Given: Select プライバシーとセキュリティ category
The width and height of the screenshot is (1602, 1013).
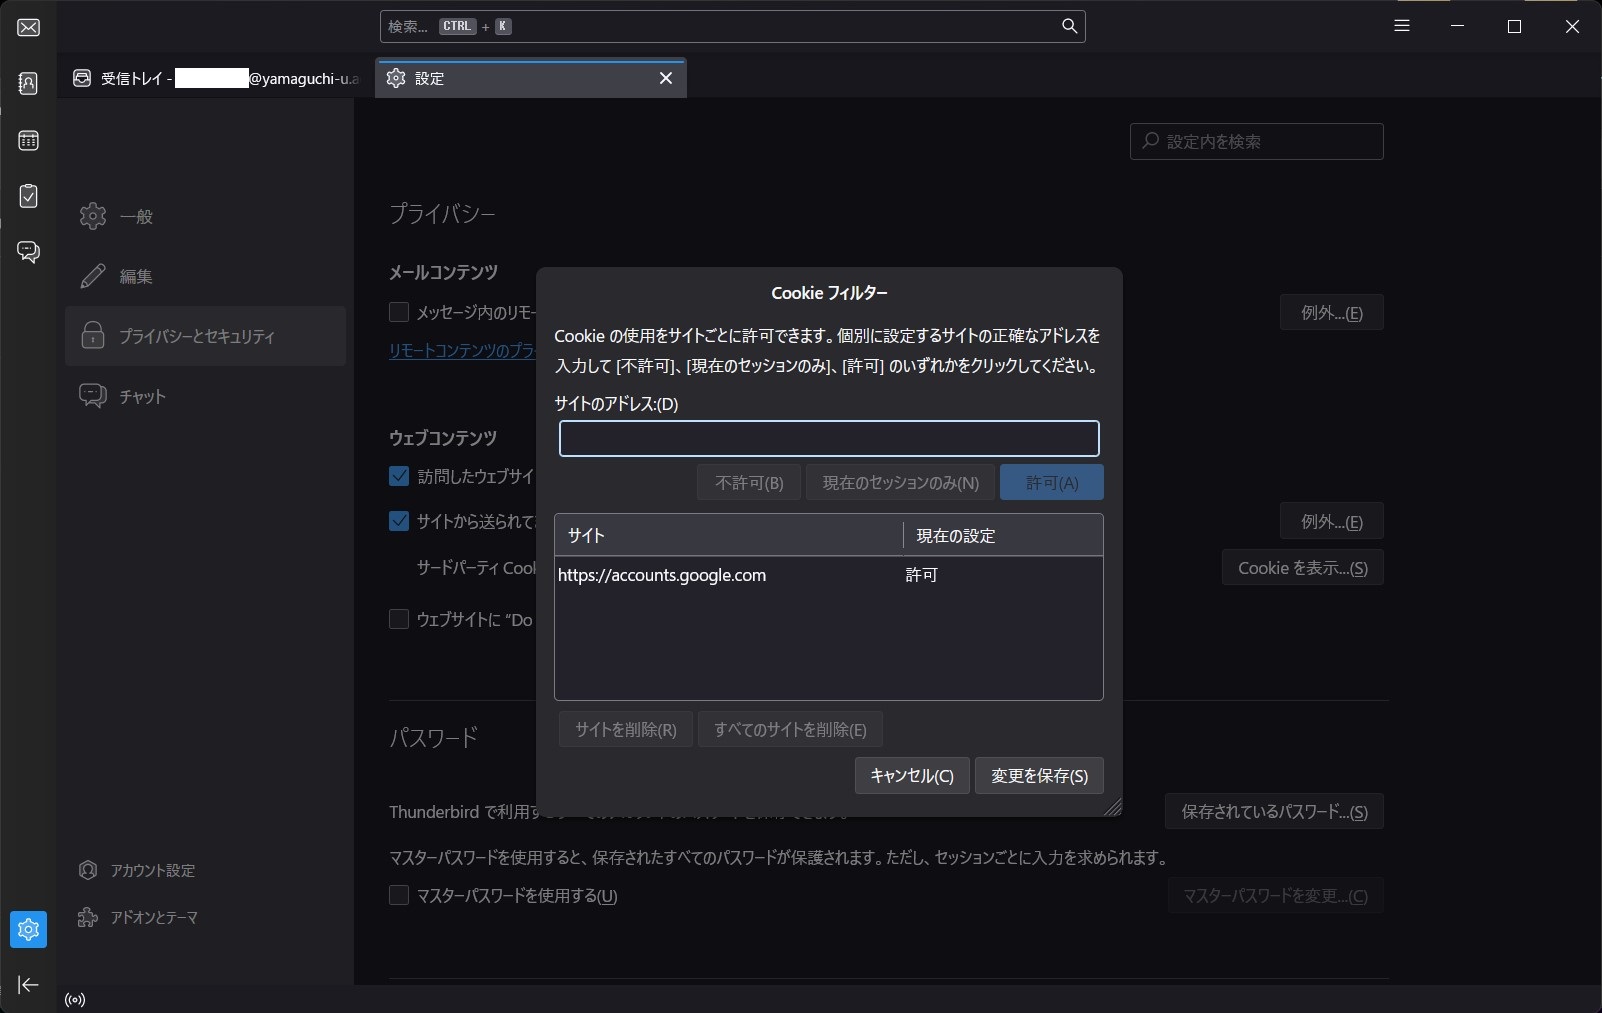Looking at the screenshot, I should pos(205,336).
